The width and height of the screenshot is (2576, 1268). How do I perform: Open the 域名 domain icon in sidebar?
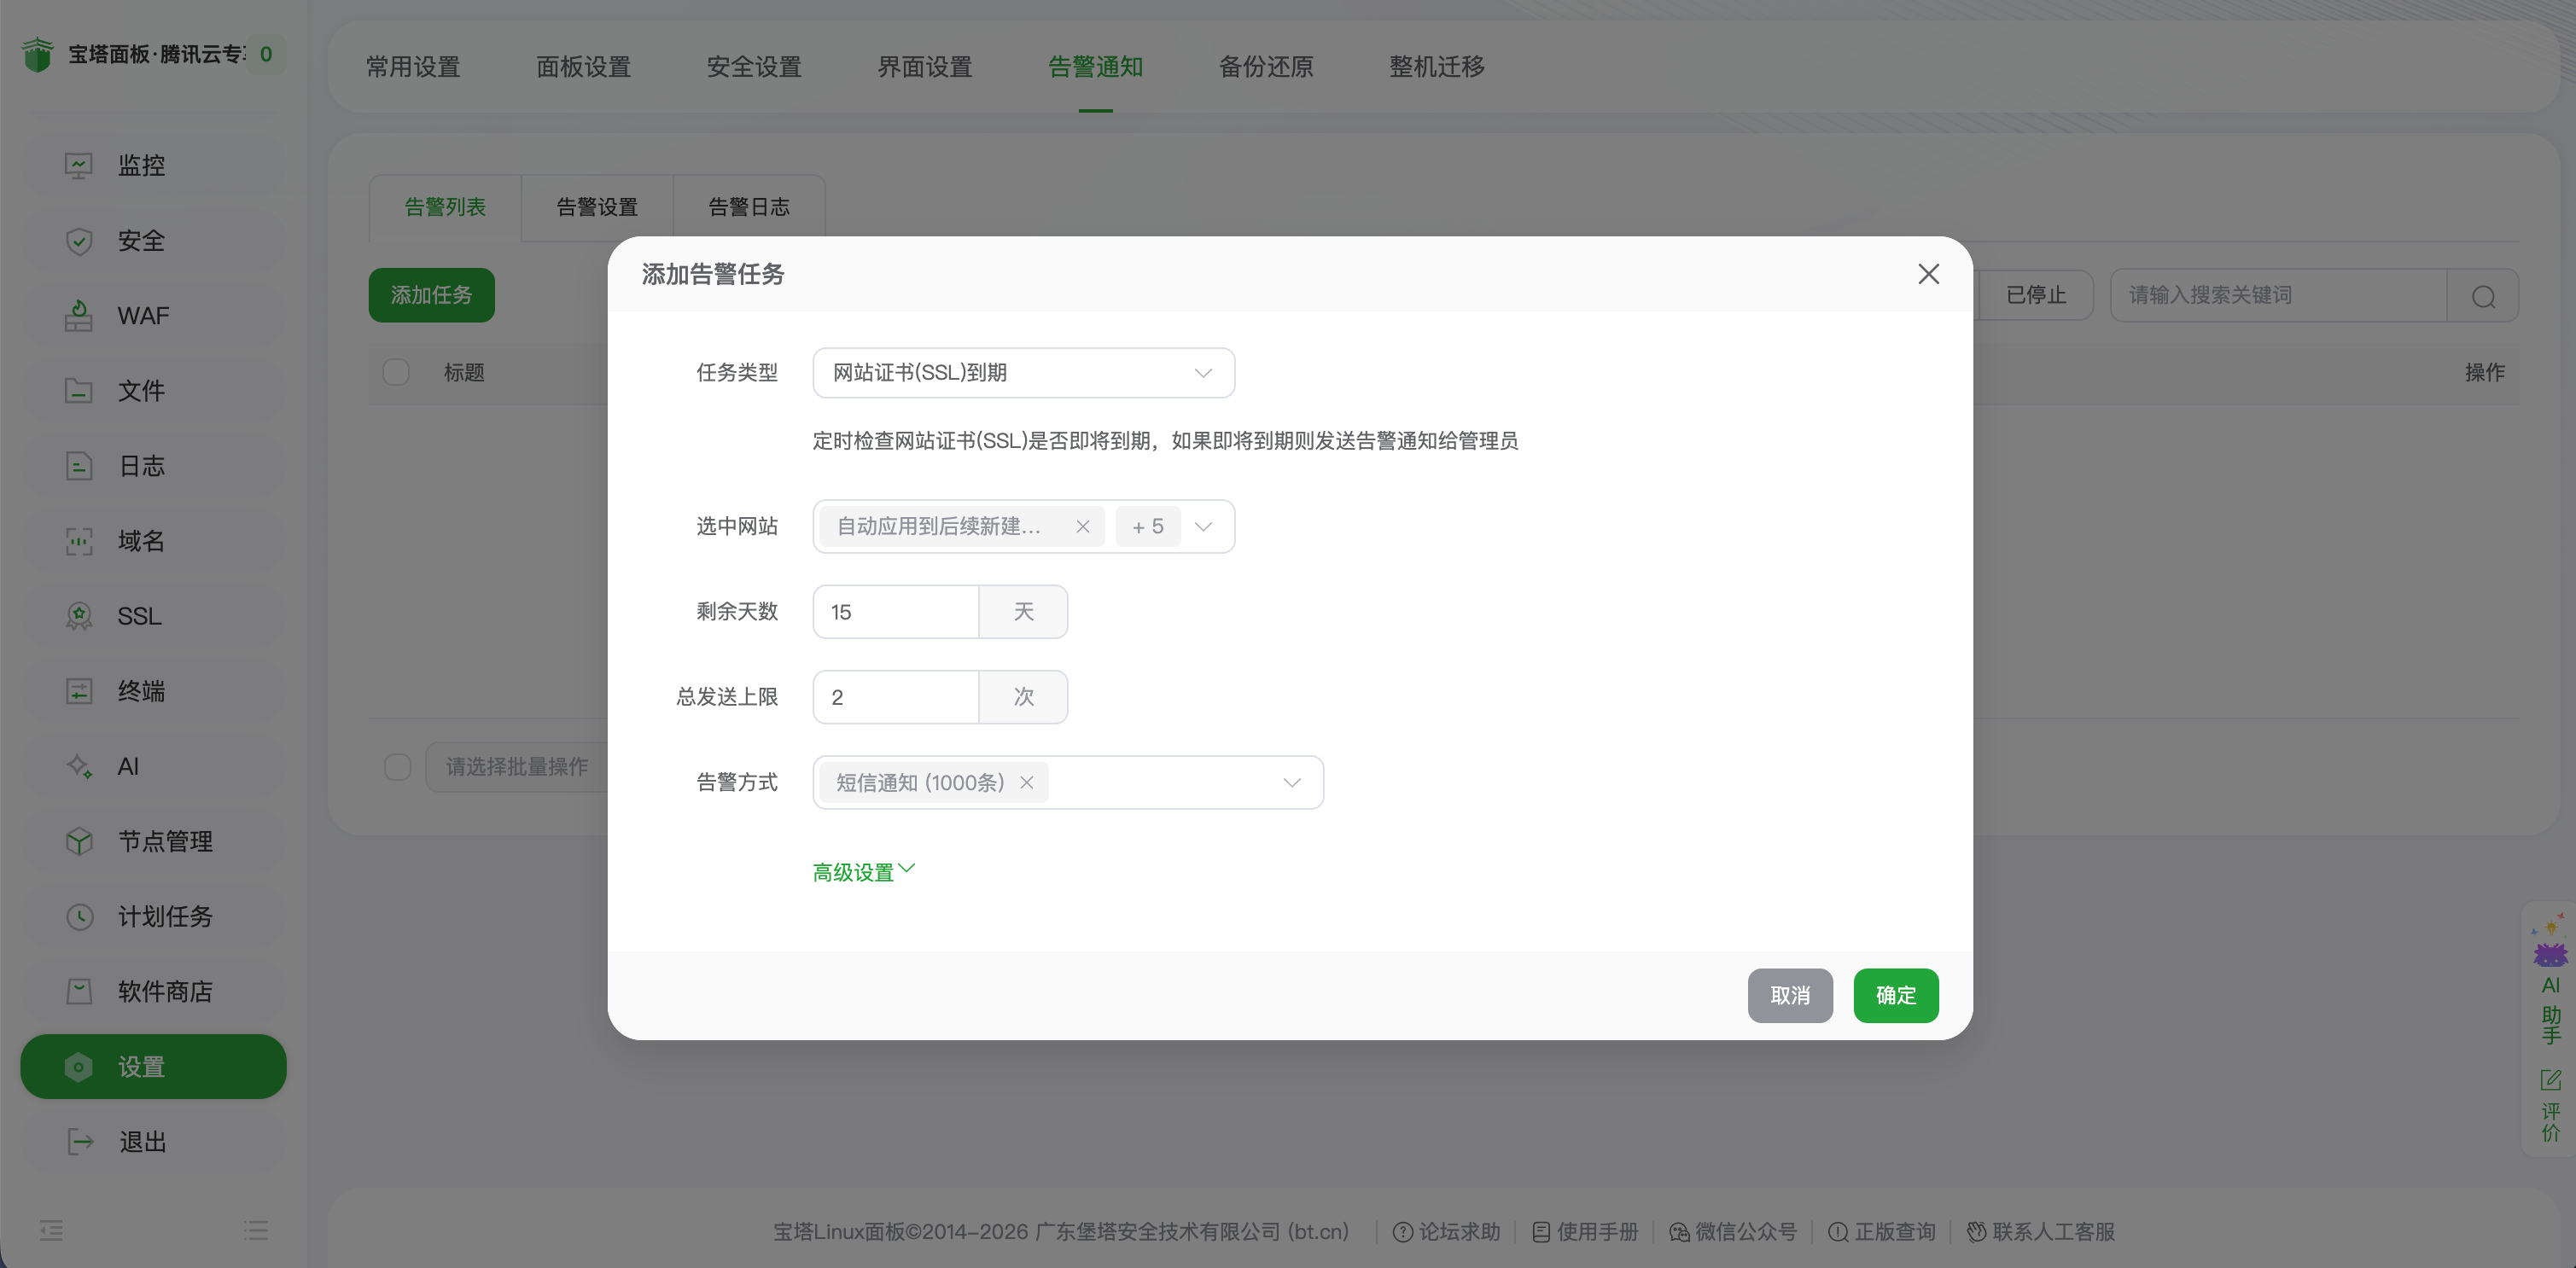click(x=79, y=541)
